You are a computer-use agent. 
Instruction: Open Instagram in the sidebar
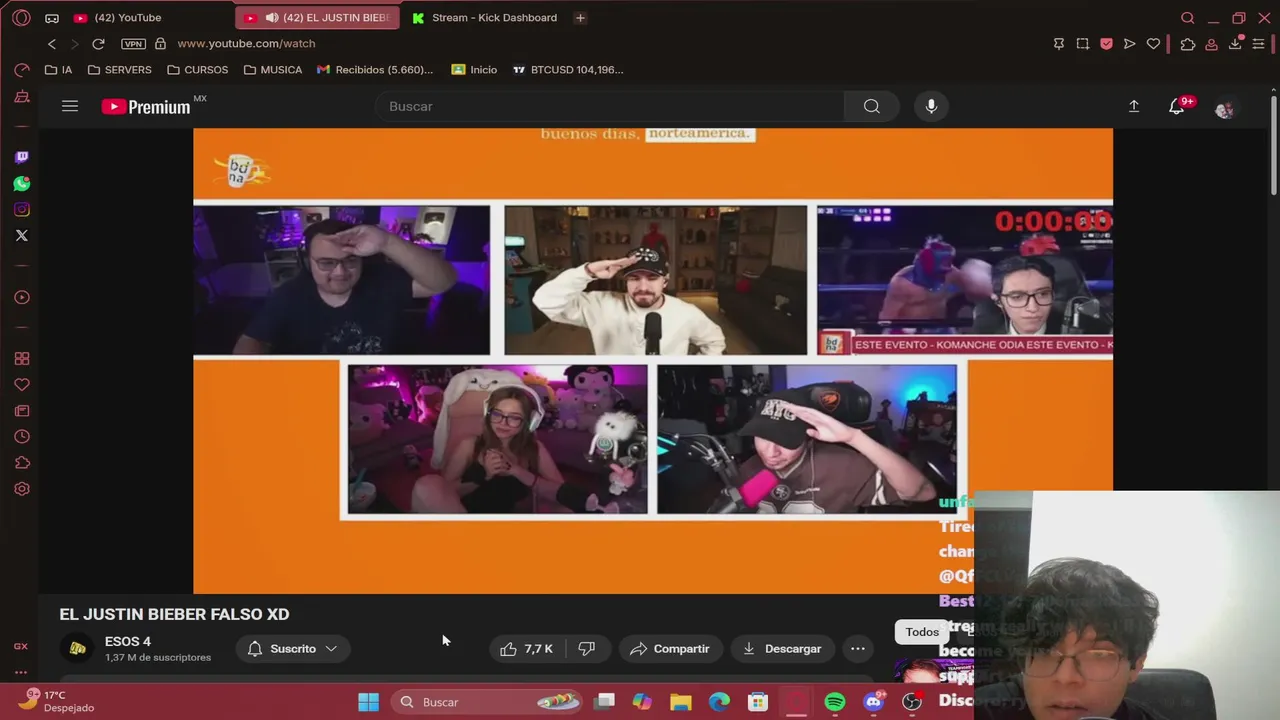click(x=22, y=209)
